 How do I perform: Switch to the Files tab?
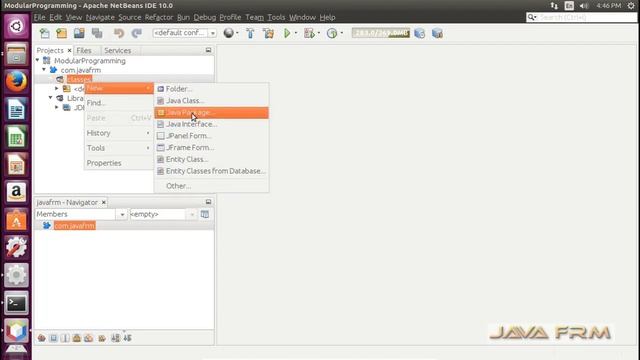click(x=84, y=50)
